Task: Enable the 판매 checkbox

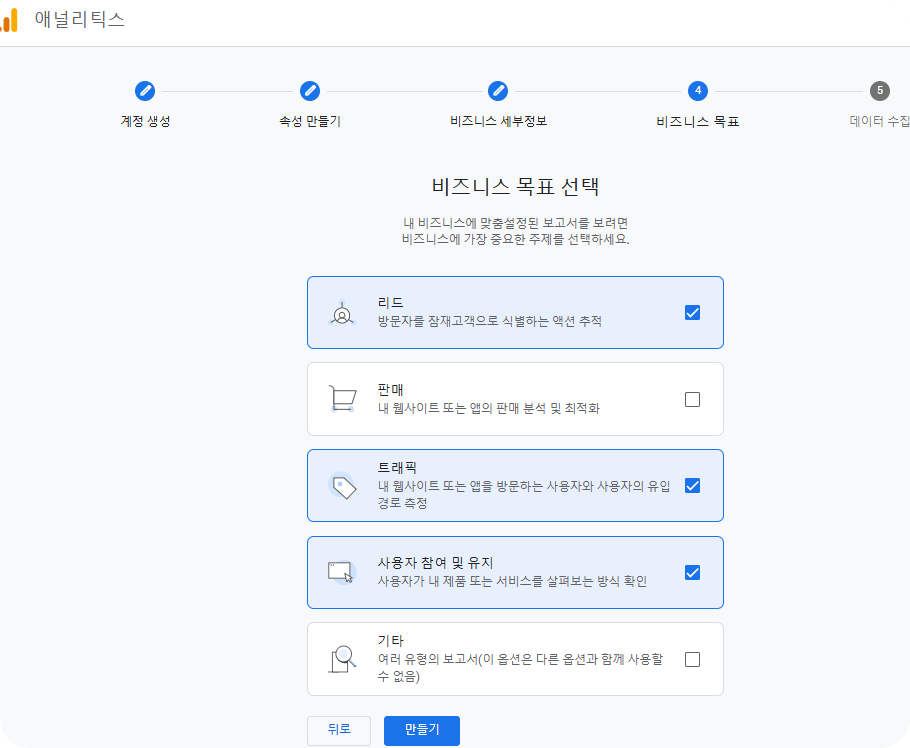Action: pyautogui.click(x=692, y=398)
